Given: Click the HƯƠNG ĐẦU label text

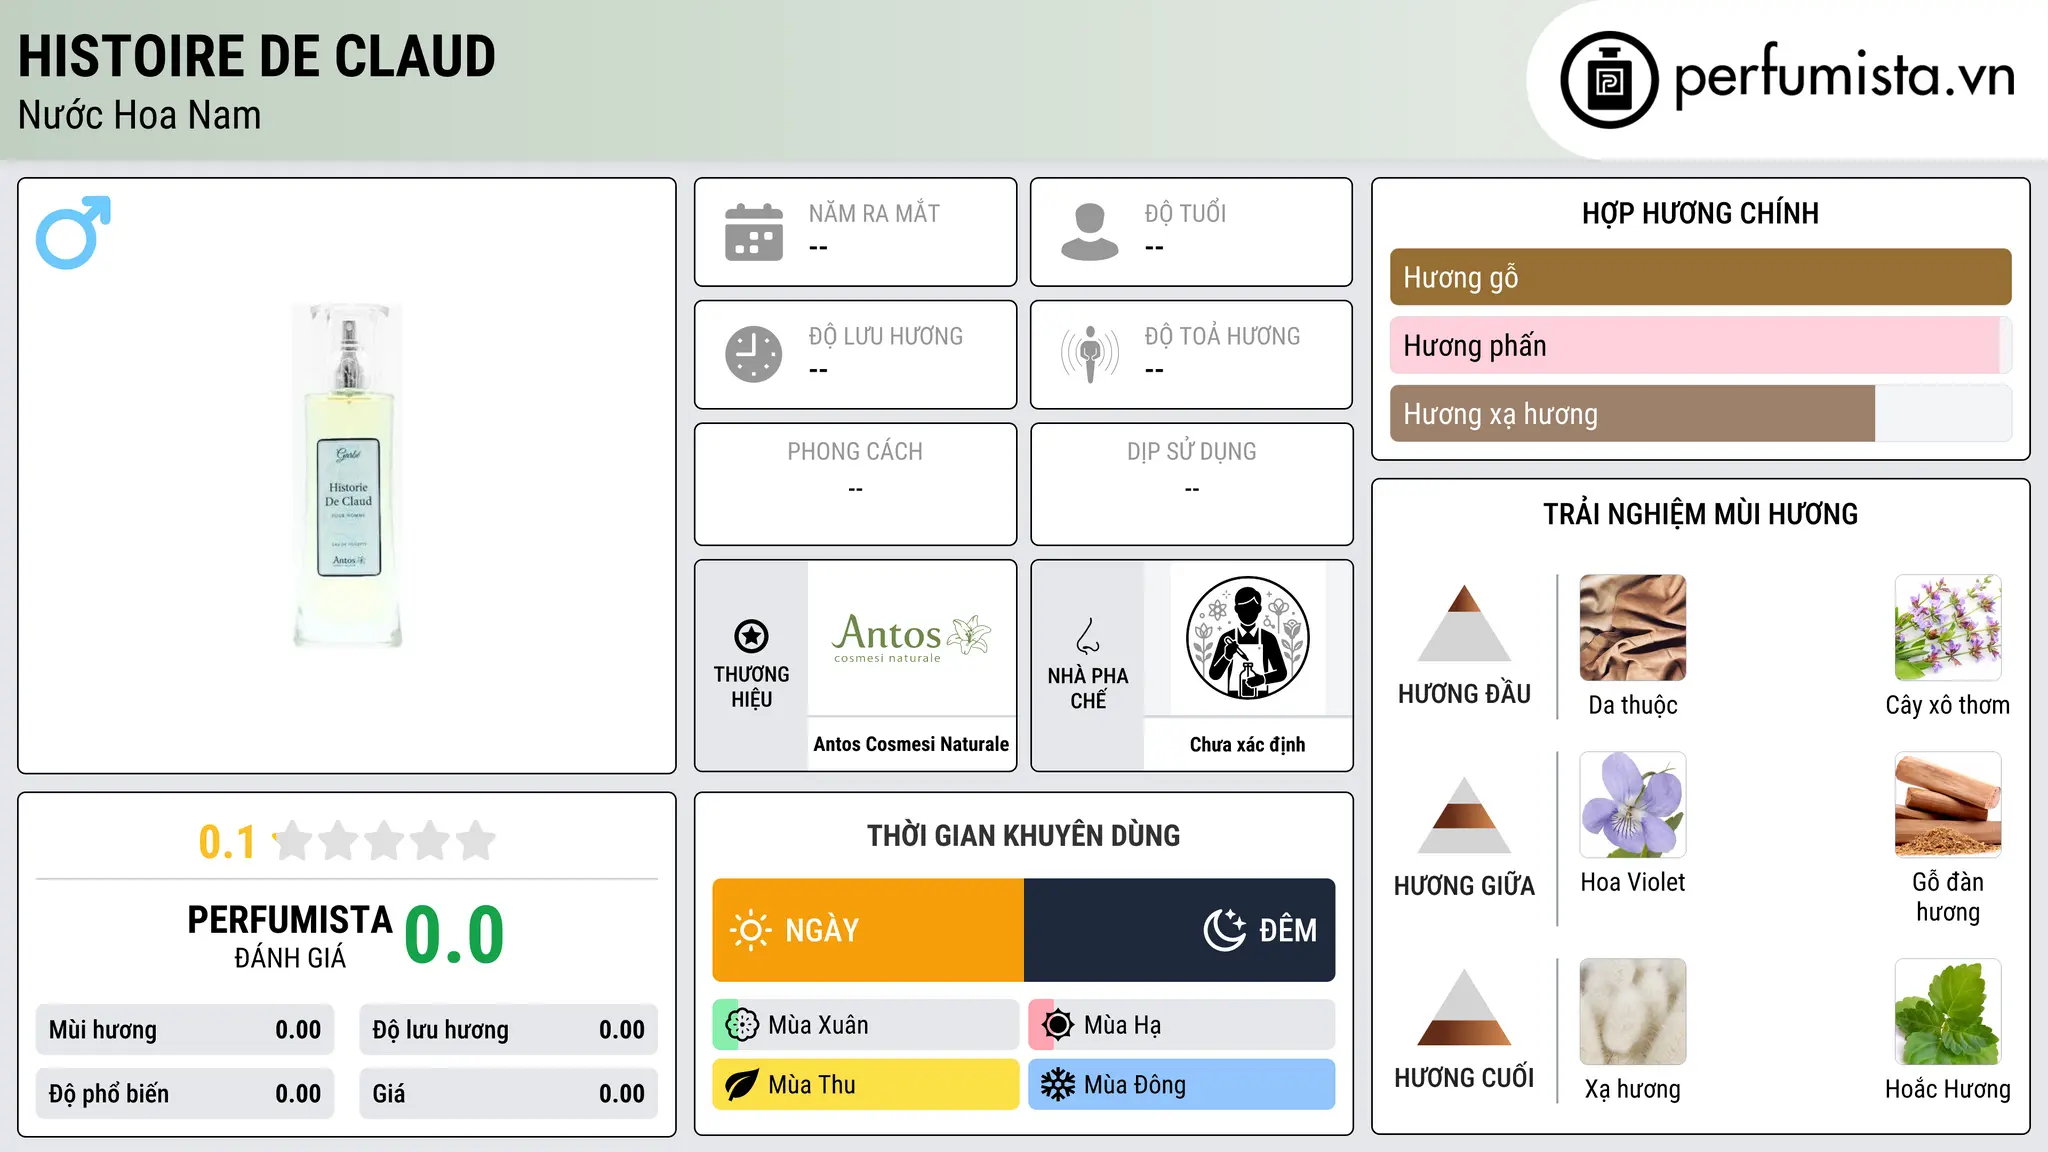Looking at the screenshot, I should click(1464, 694).
